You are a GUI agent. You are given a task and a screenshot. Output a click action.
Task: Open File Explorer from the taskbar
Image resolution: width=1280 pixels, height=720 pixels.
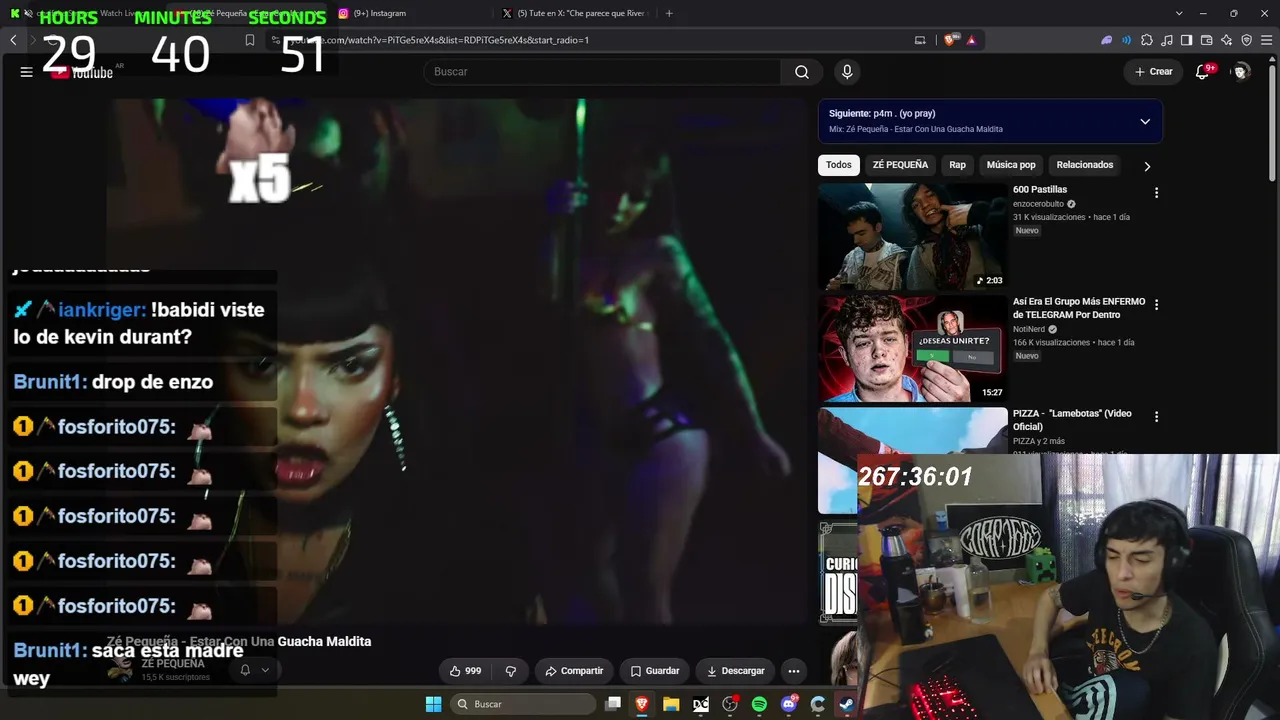[671, 704]
